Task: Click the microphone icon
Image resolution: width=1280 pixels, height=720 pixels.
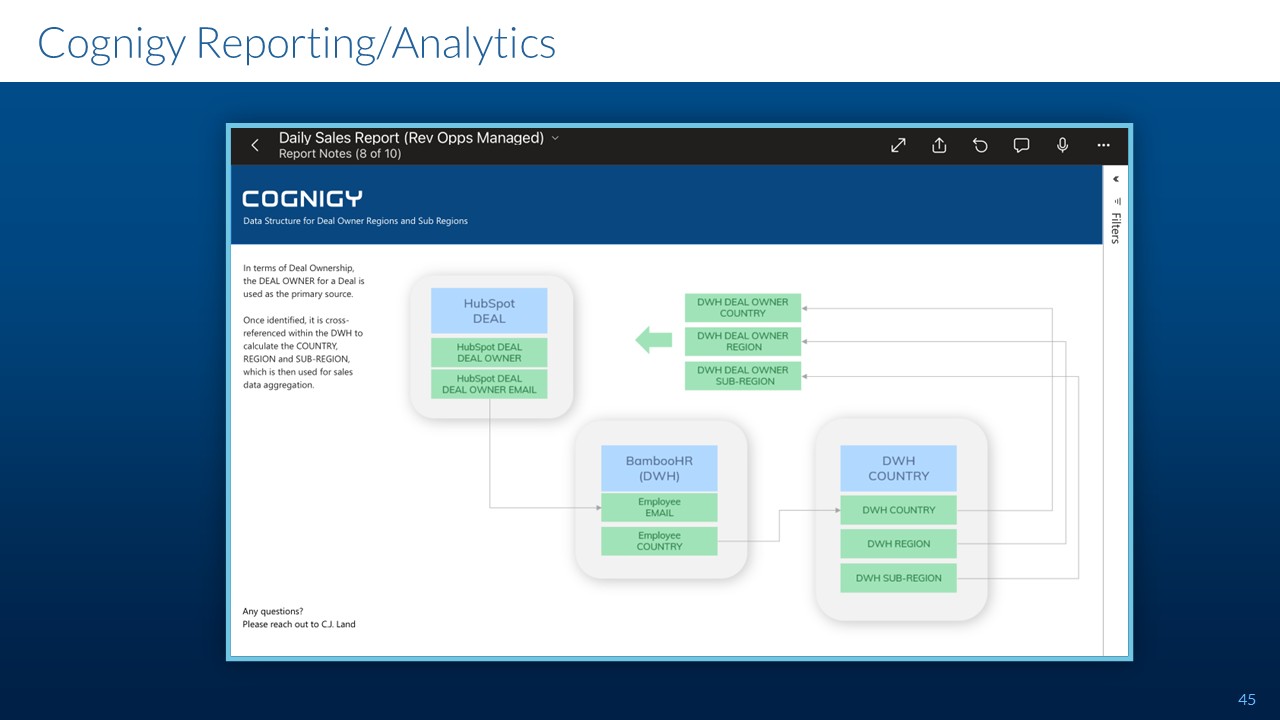Action: point(1062,146)
